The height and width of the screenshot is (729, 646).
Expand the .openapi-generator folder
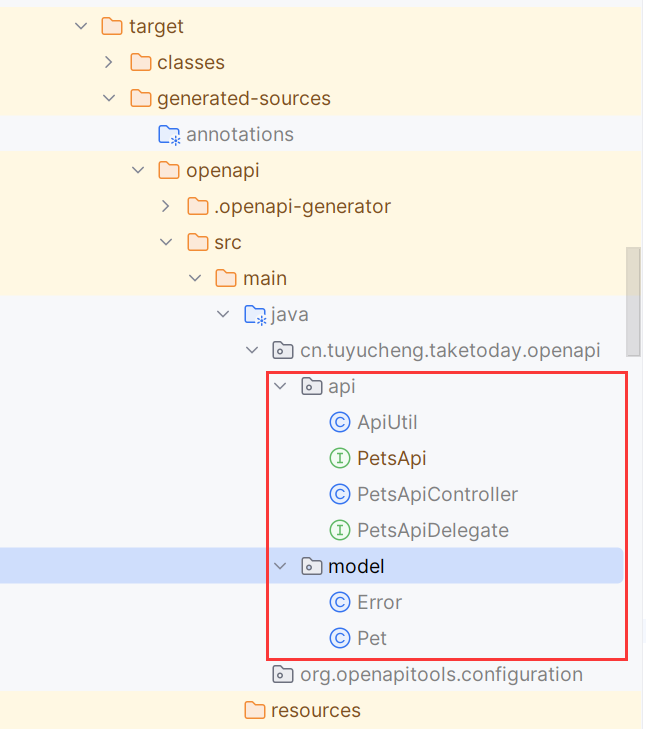[x=166, y=206]
